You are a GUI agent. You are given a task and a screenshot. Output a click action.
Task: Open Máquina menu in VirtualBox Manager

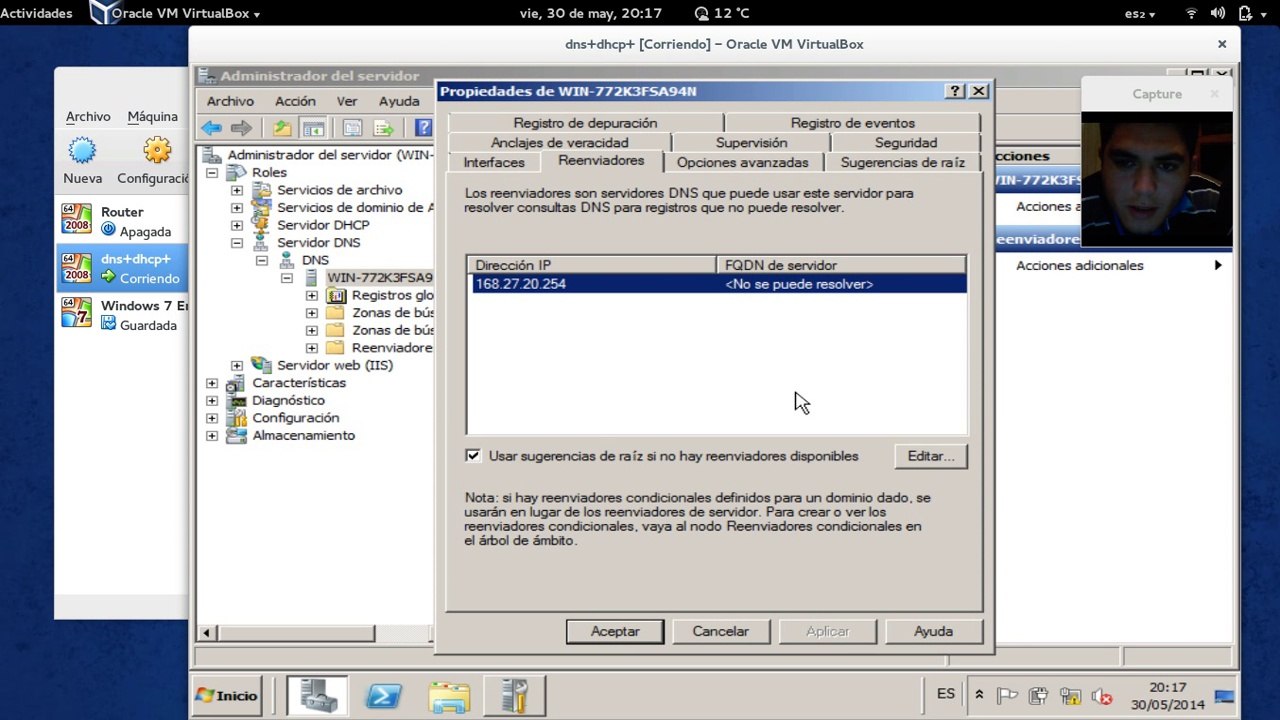152,117
